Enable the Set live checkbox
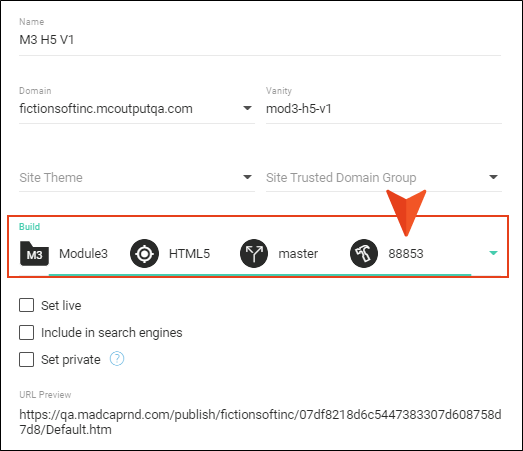 pyautogui.click(x=26, y=305)
